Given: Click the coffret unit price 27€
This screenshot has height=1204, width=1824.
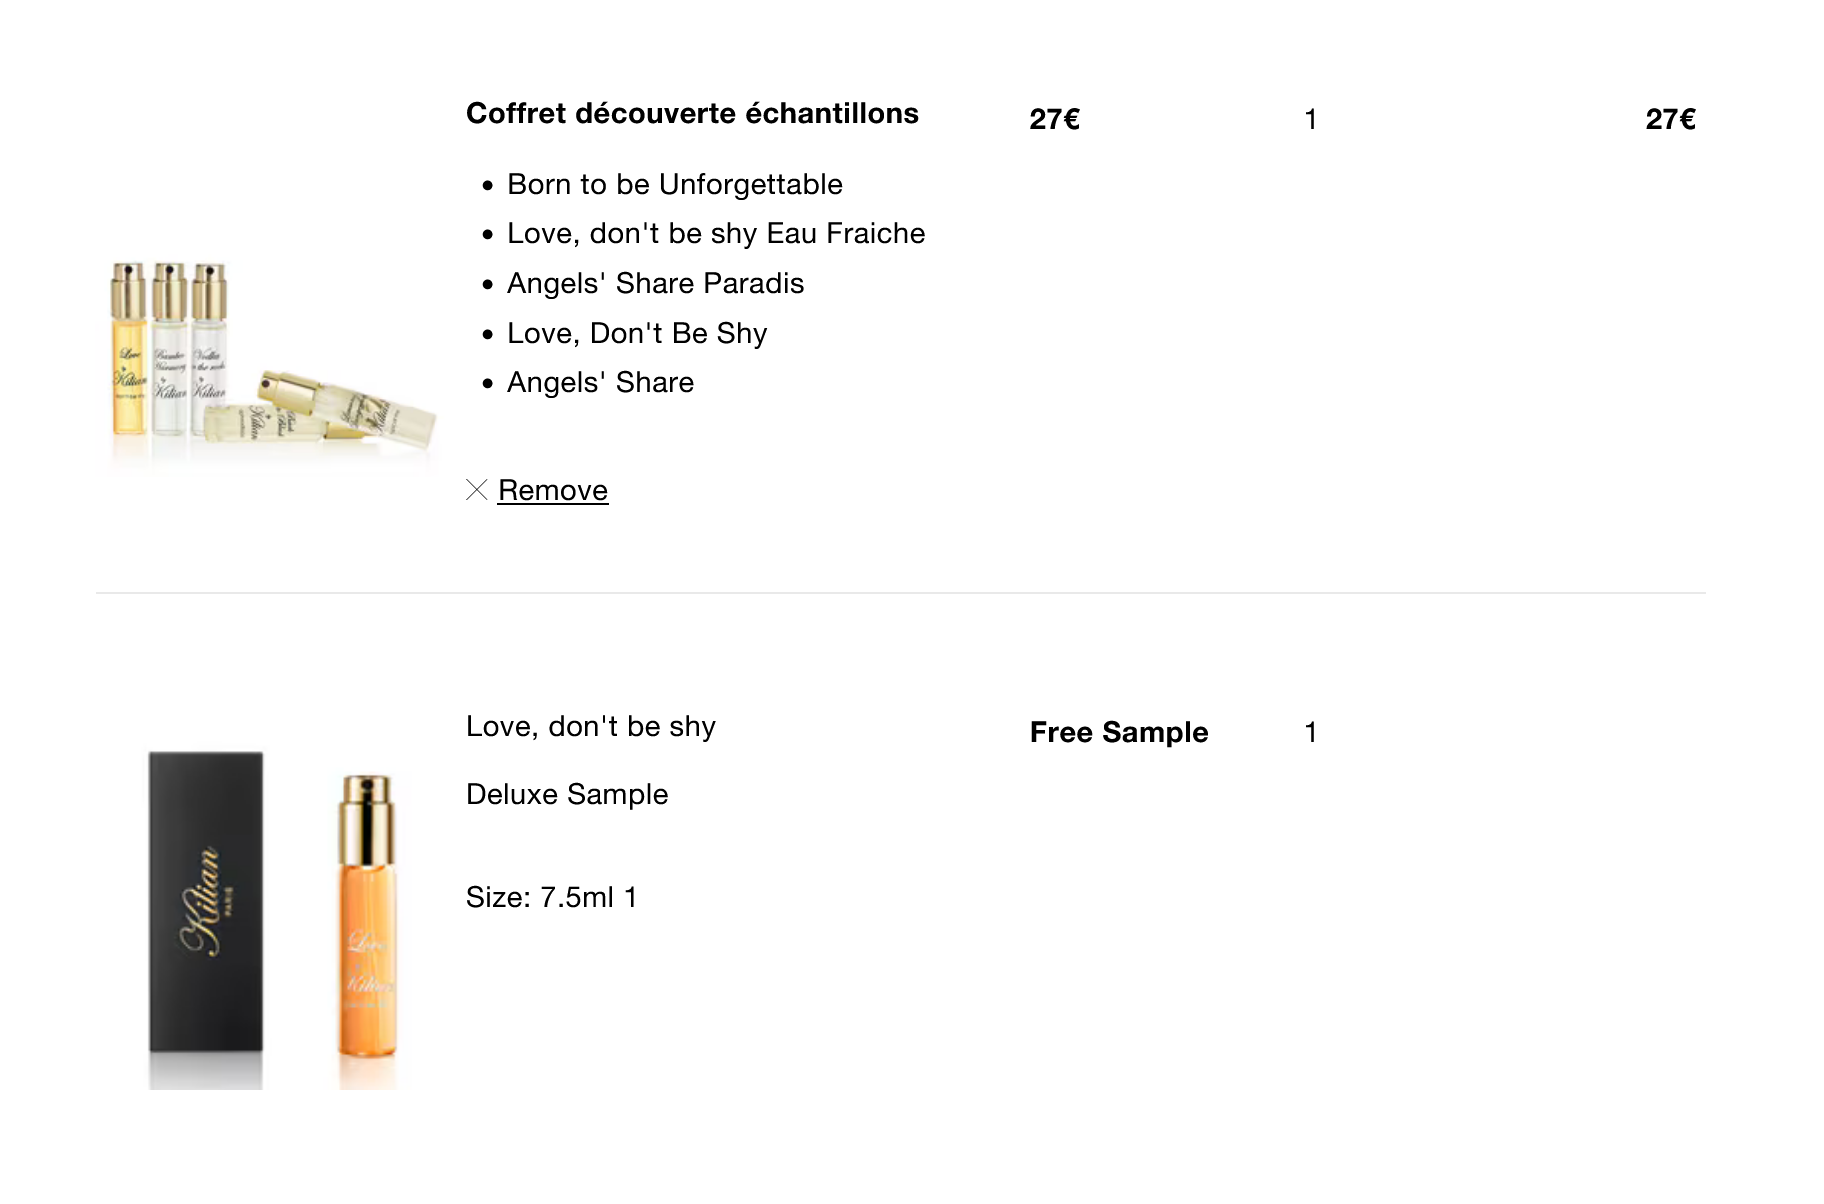Looking at the screenshot, I should (1054, 120).
